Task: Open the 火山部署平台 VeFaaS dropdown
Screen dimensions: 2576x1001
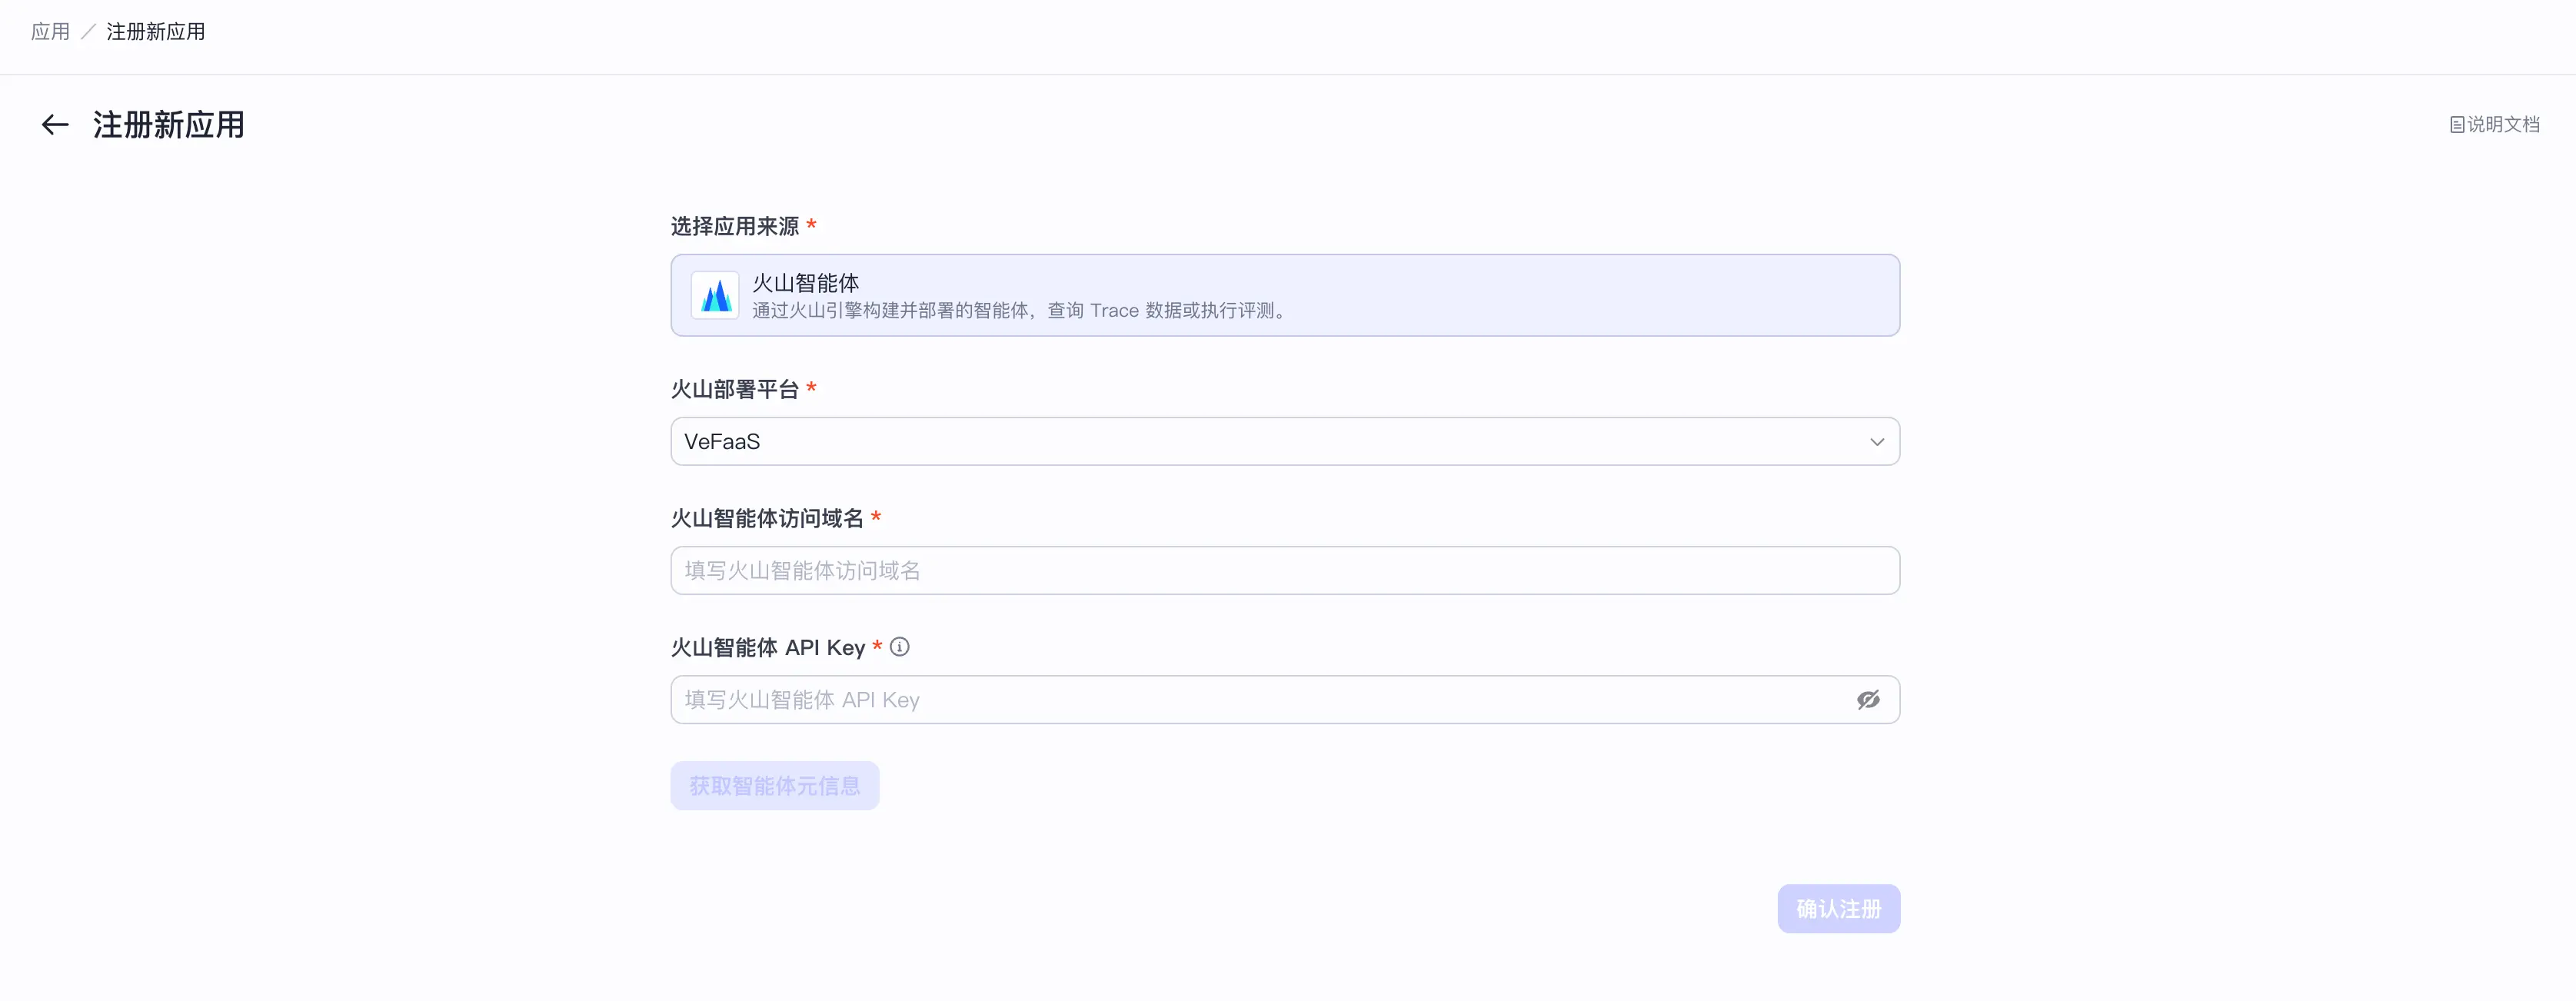Action: tap(1285, 442)
